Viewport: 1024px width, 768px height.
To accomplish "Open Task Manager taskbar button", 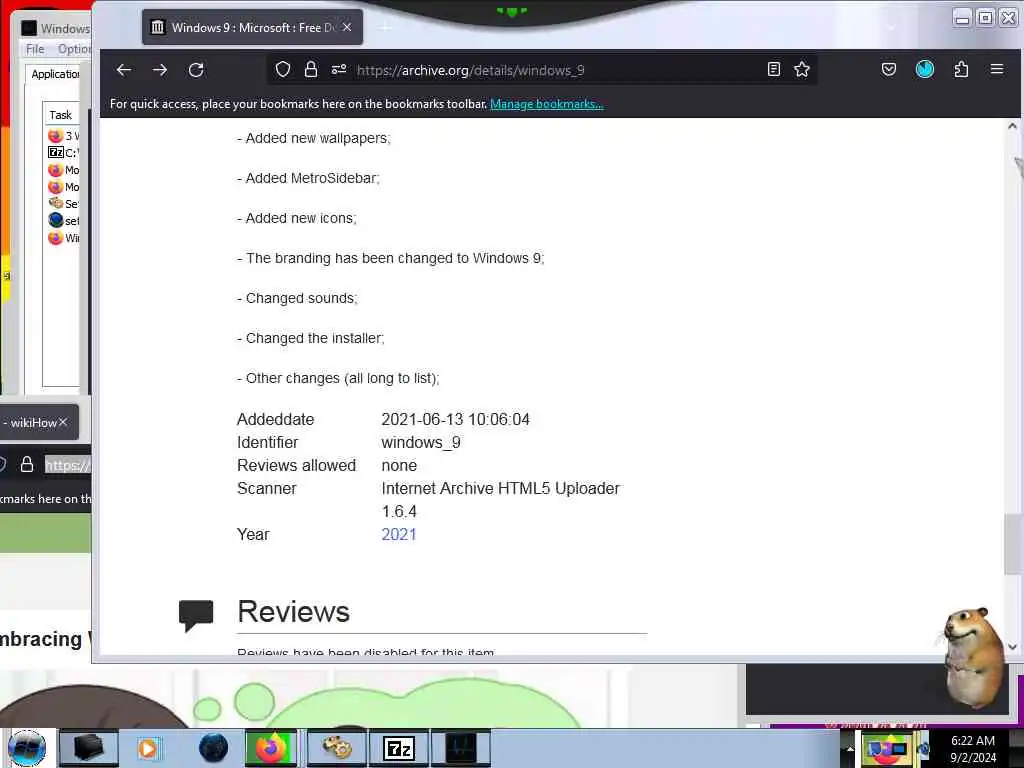I will point(460,748).
